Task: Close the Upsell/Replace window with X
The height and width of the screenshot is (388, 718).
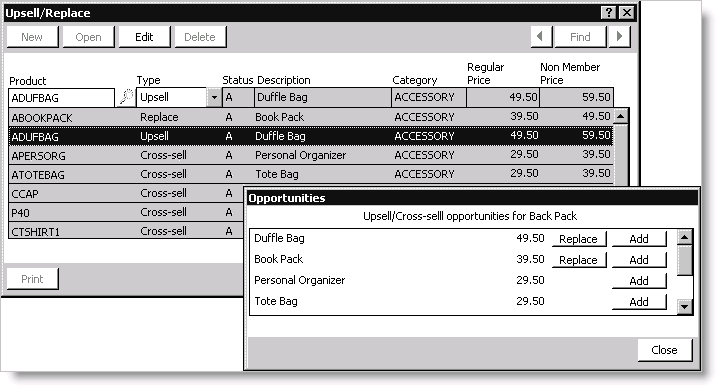Action: tap(626, 13)
